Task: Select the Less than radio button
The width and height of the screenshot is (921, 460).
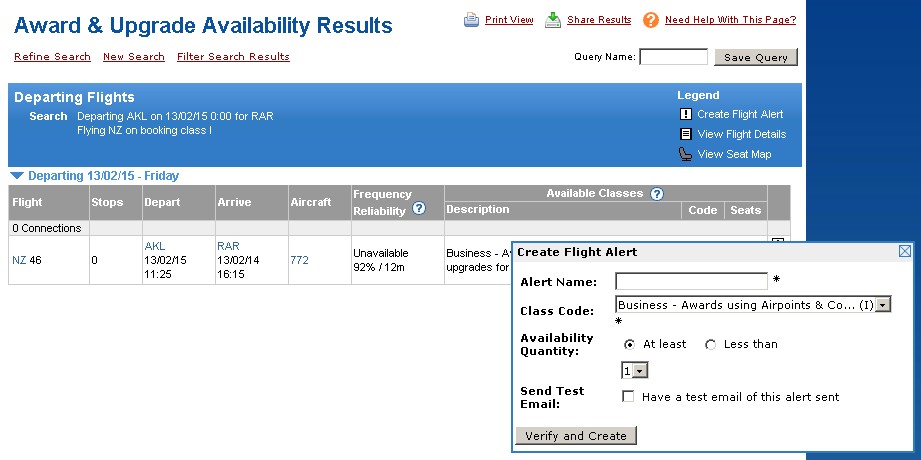Action: tap(710, 345)
